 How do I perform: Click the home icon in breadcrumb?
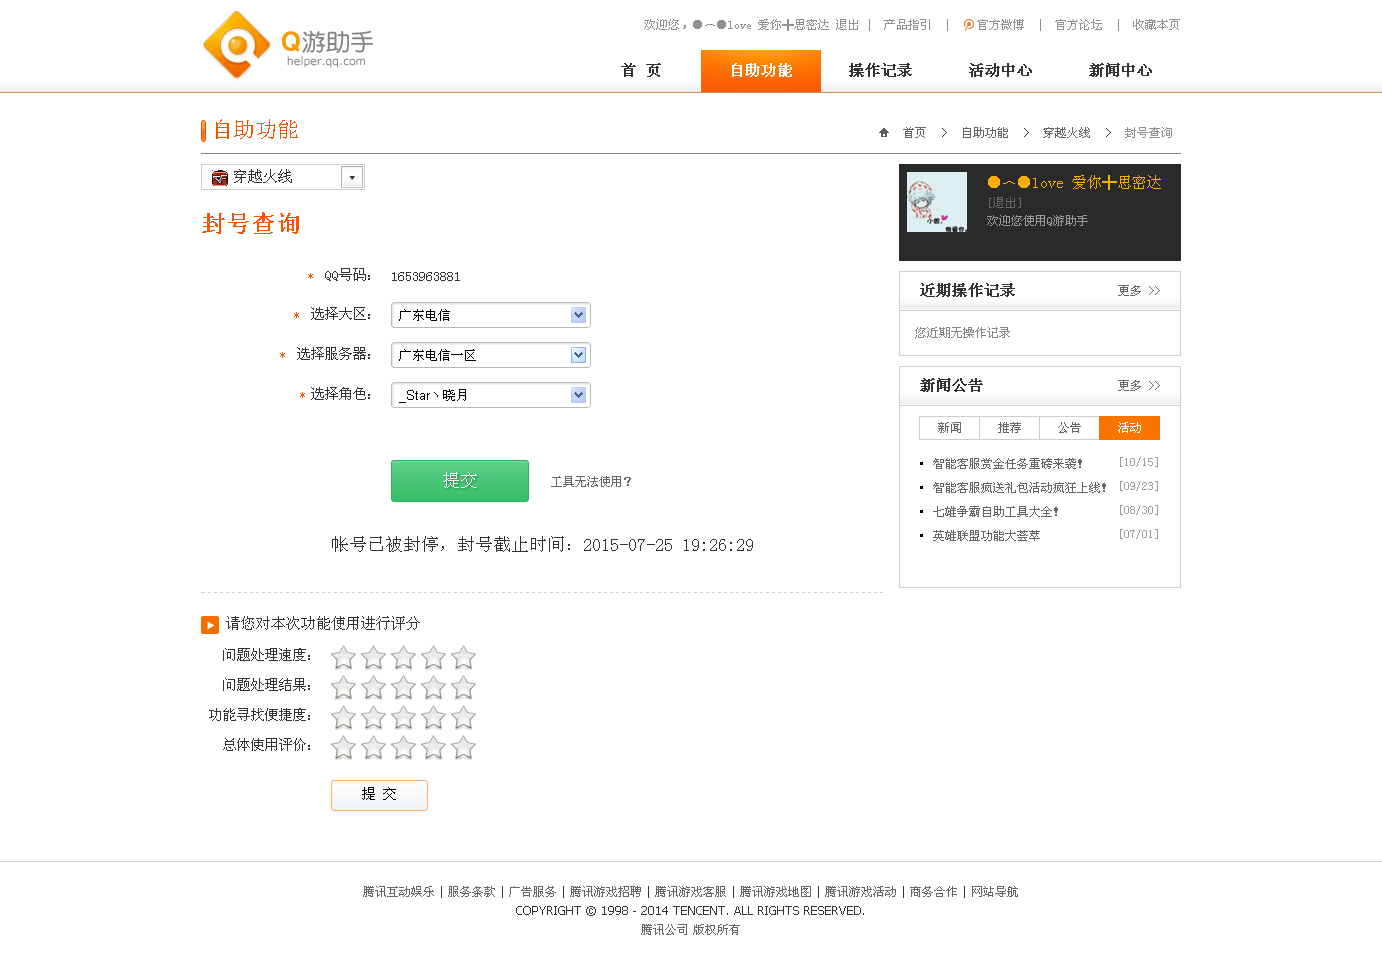(x=884, y=132)
